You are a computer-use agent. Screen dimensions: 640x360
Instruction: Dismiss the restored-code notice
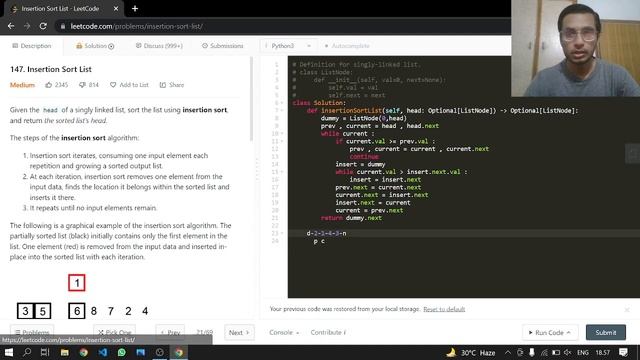[x=627, y=310]
